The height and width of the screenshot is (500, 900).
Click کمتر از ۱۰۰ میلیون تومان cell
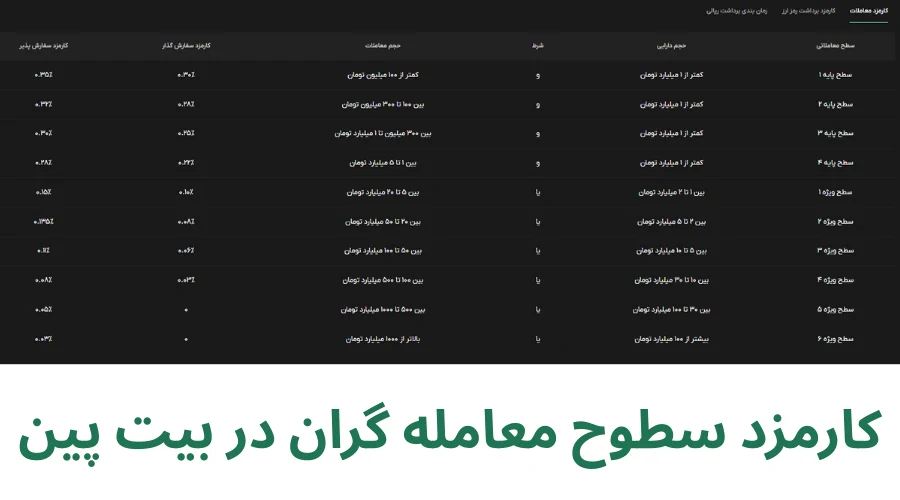(382, 75)
